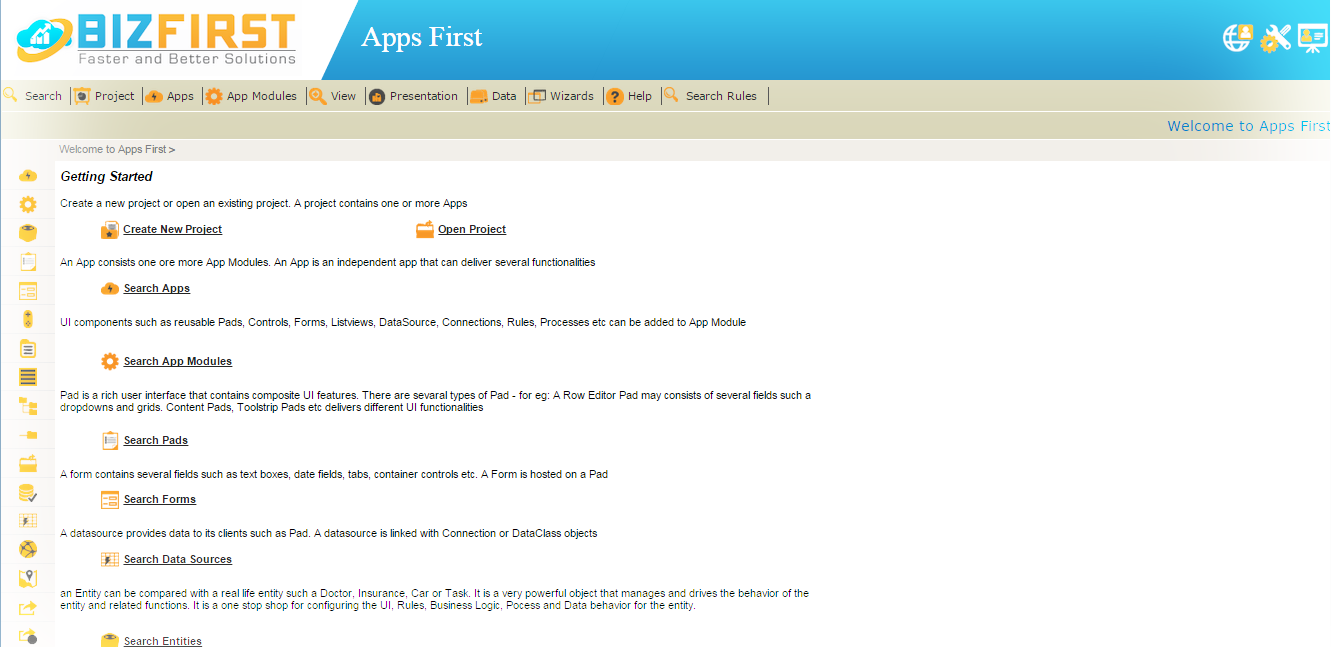Click the clipboard Pads icon in left sidebar

[28, 262]
